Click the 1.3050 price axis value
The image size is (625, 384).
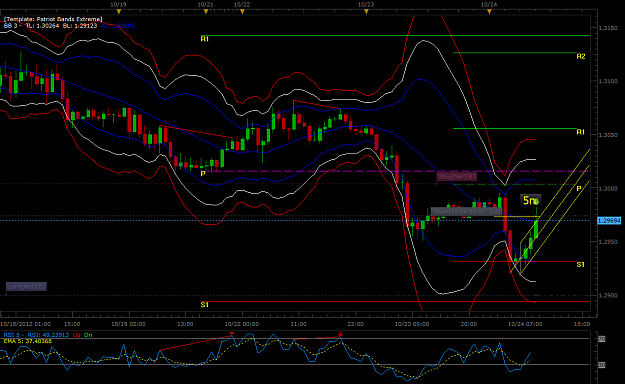(609, 135)
